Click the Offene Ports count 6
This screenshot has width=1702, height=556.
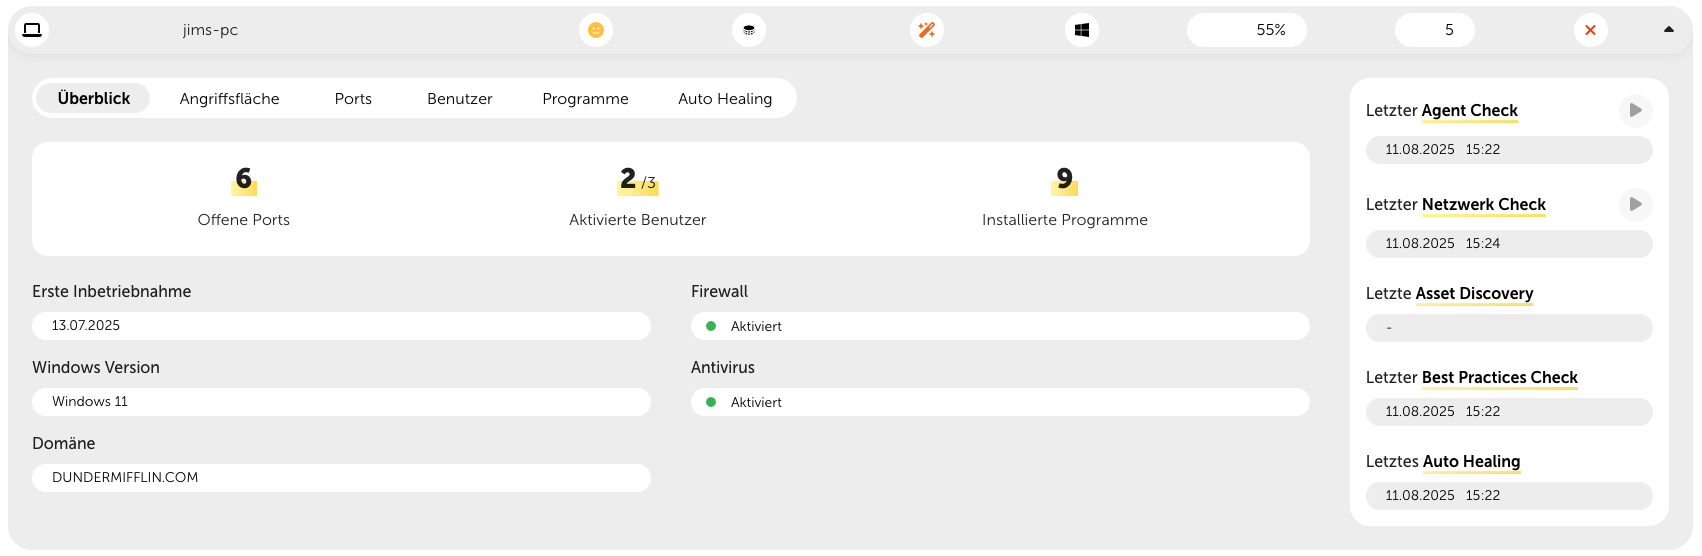click(x=244, y=179)
